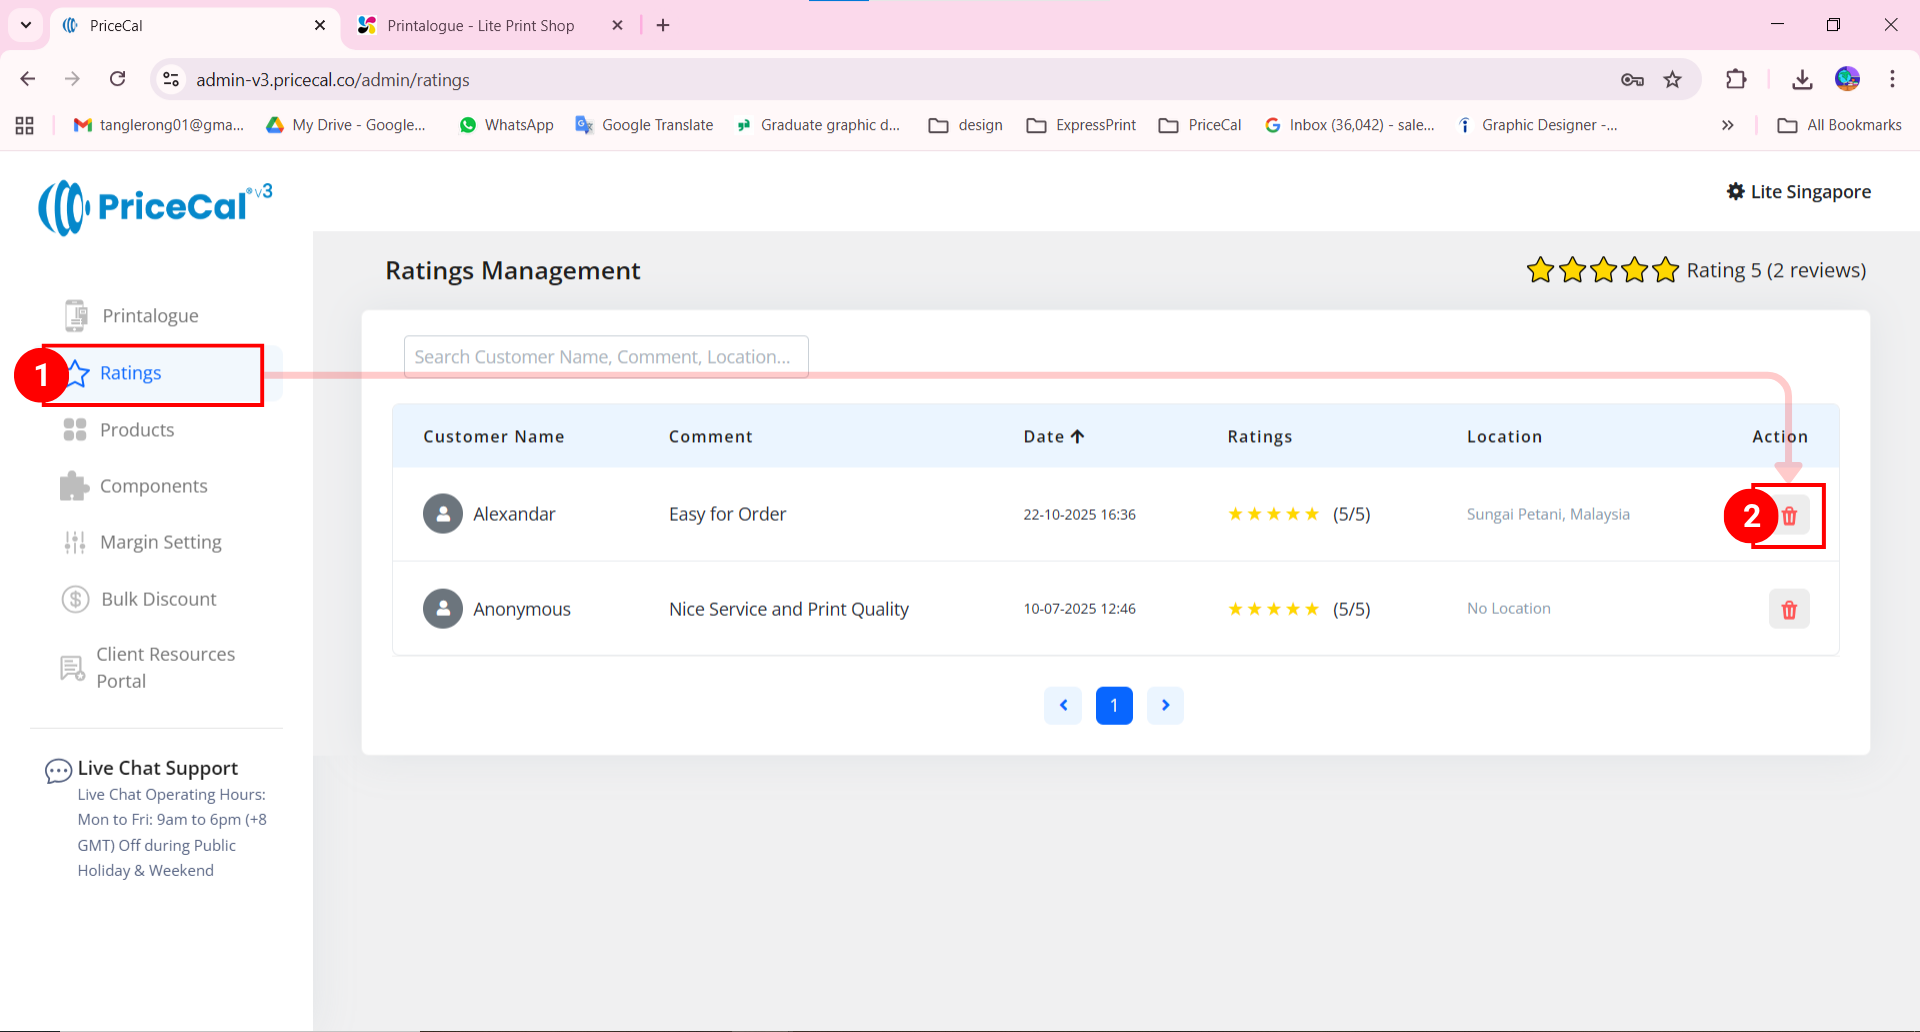The image size is (1920, 1032).
Task: Delete Anonymous review using trash icon
Action: click(x=1789, y=610)
